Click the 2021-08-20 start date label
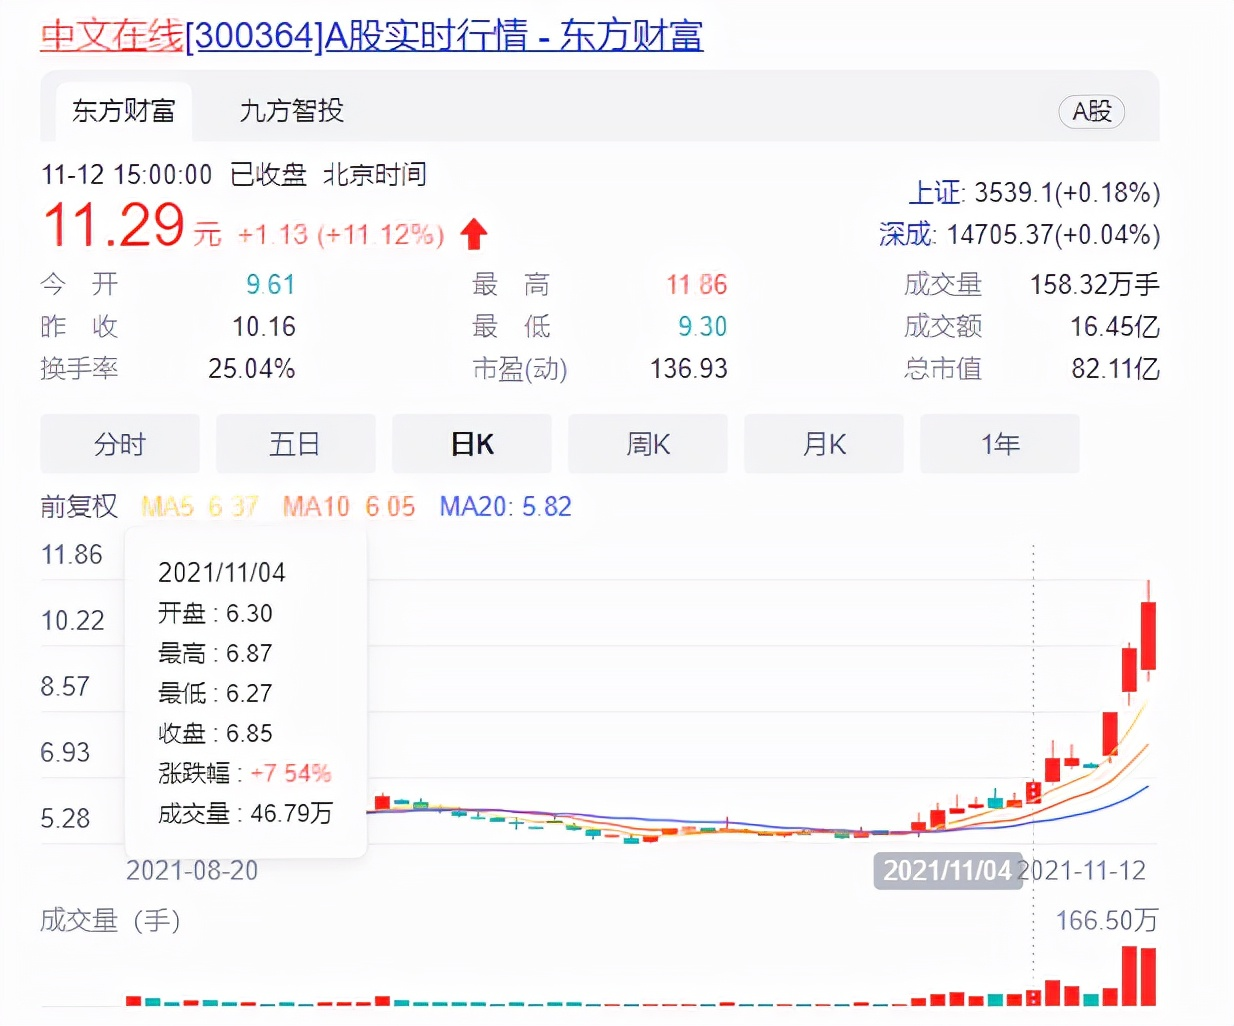Screen dimensions: 1234x1026 point(192,871)
